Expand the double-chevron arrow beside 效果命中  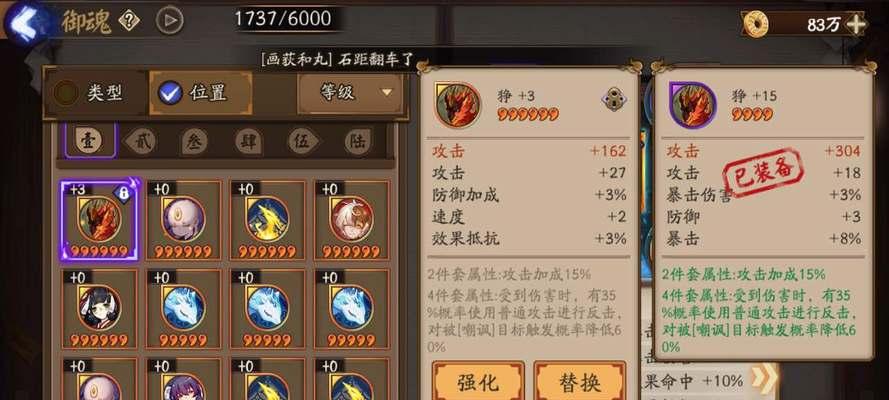[763, 378]
